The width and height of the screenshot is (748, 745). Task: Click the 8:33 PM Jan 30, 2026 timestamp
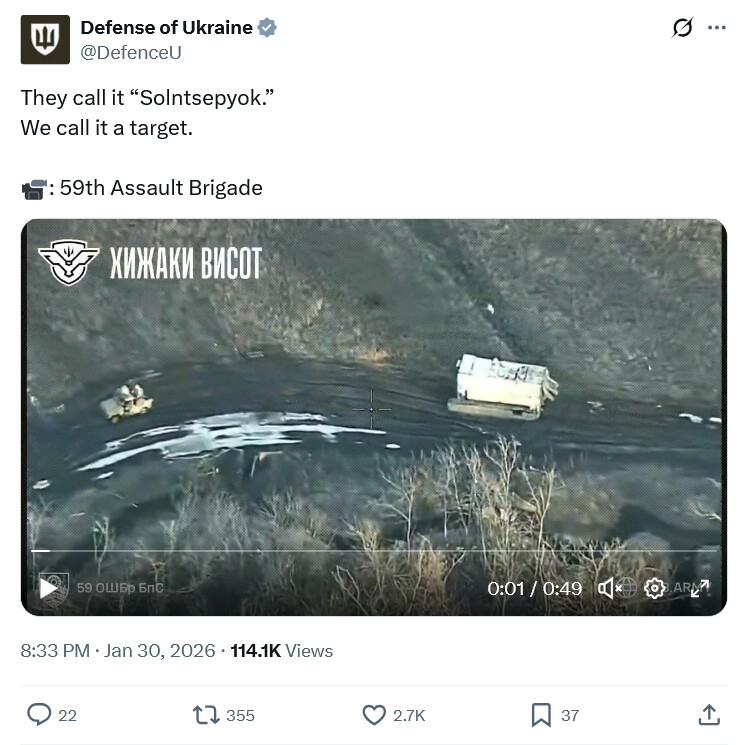[x=118, y=651]
